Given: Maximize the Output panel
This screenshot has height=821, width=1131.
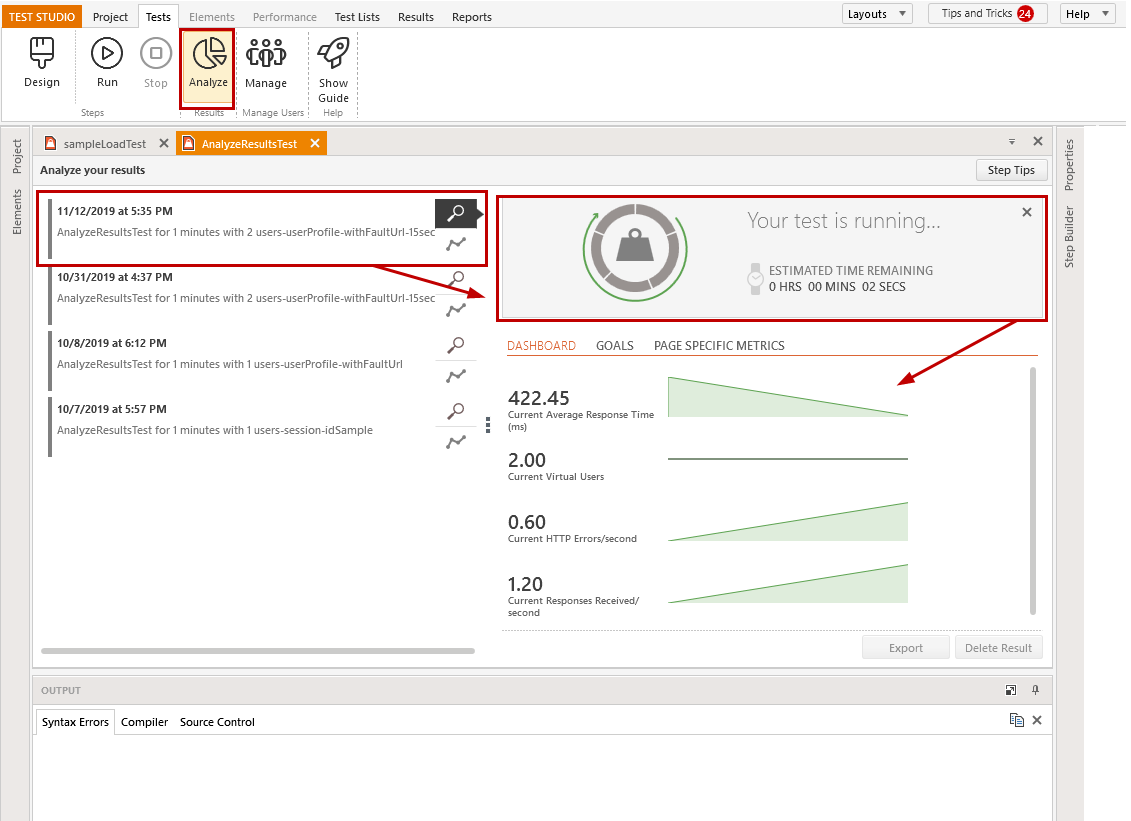Looking at the screenshot, I should click(x=1011, y=690).
